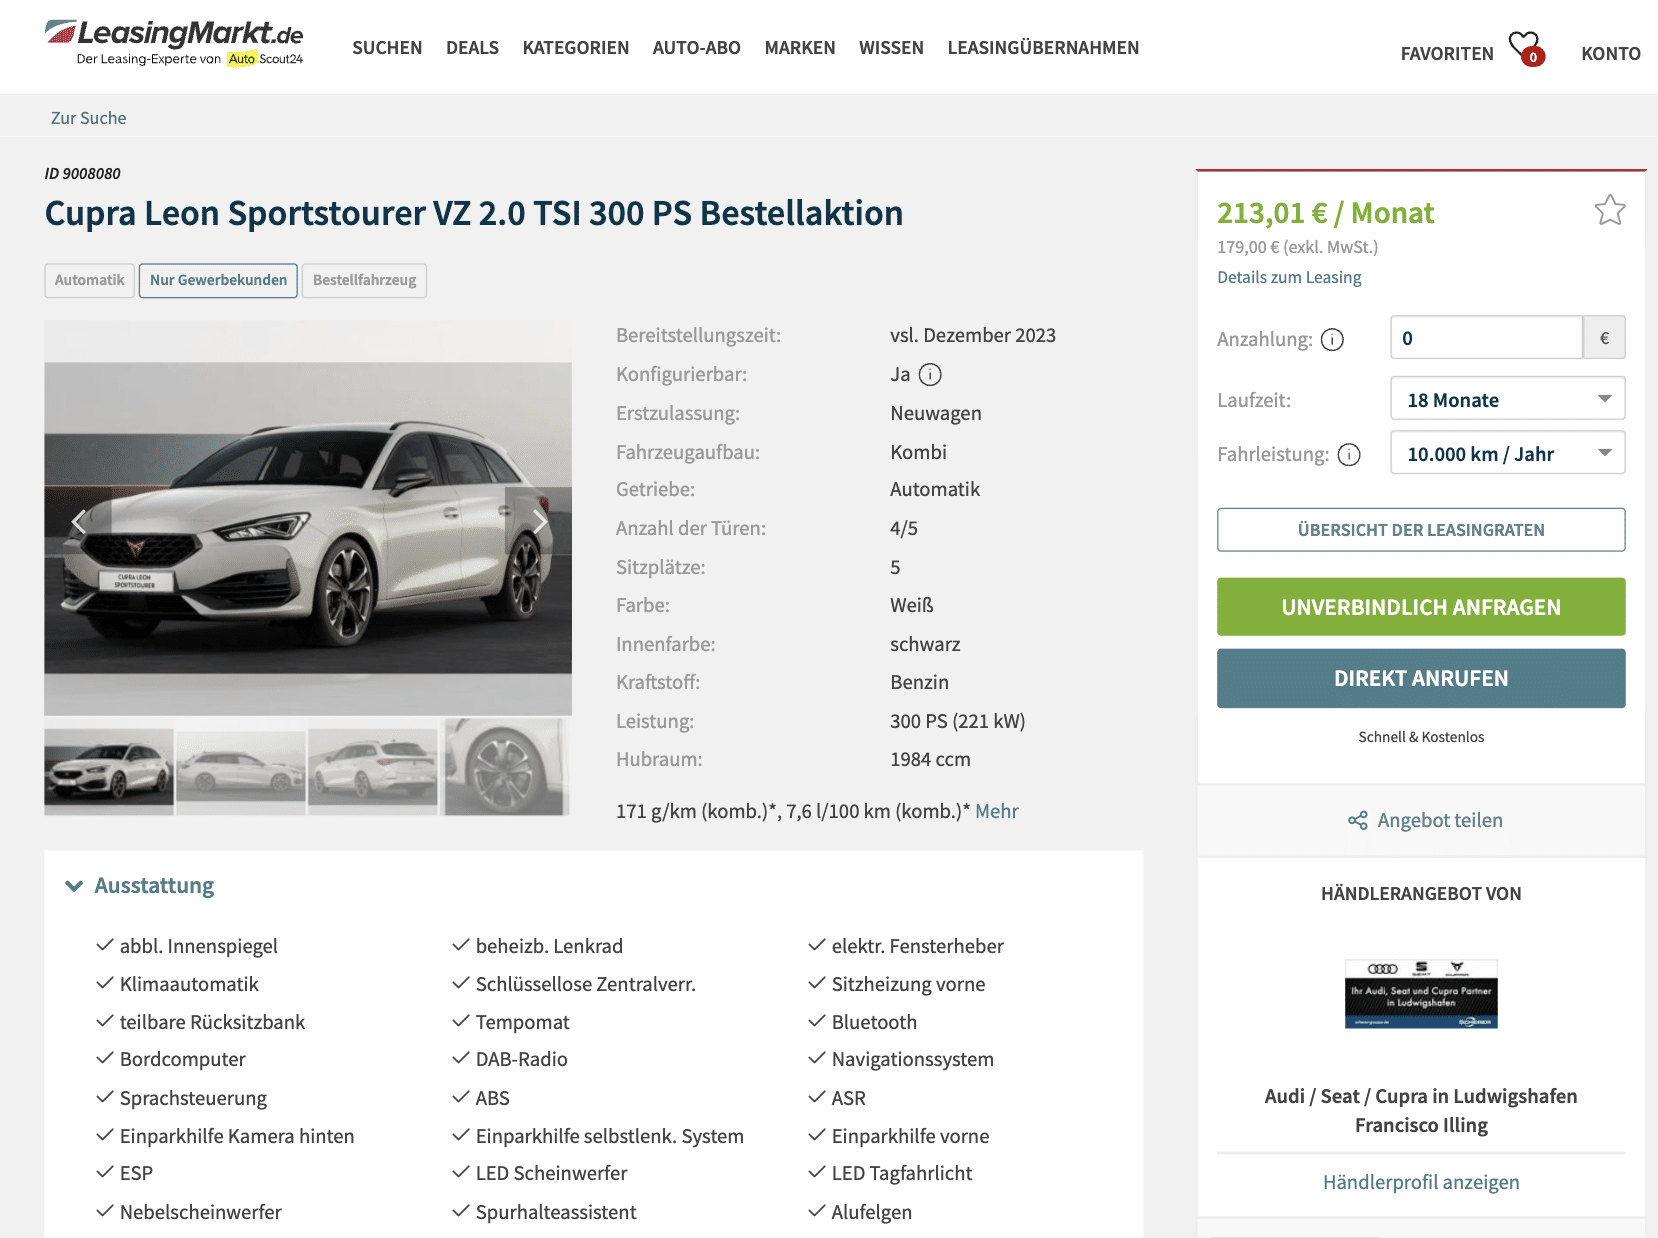Show next car image arrow
The height and width of the screenshot is (1238, 1658).
click(540, 521)
